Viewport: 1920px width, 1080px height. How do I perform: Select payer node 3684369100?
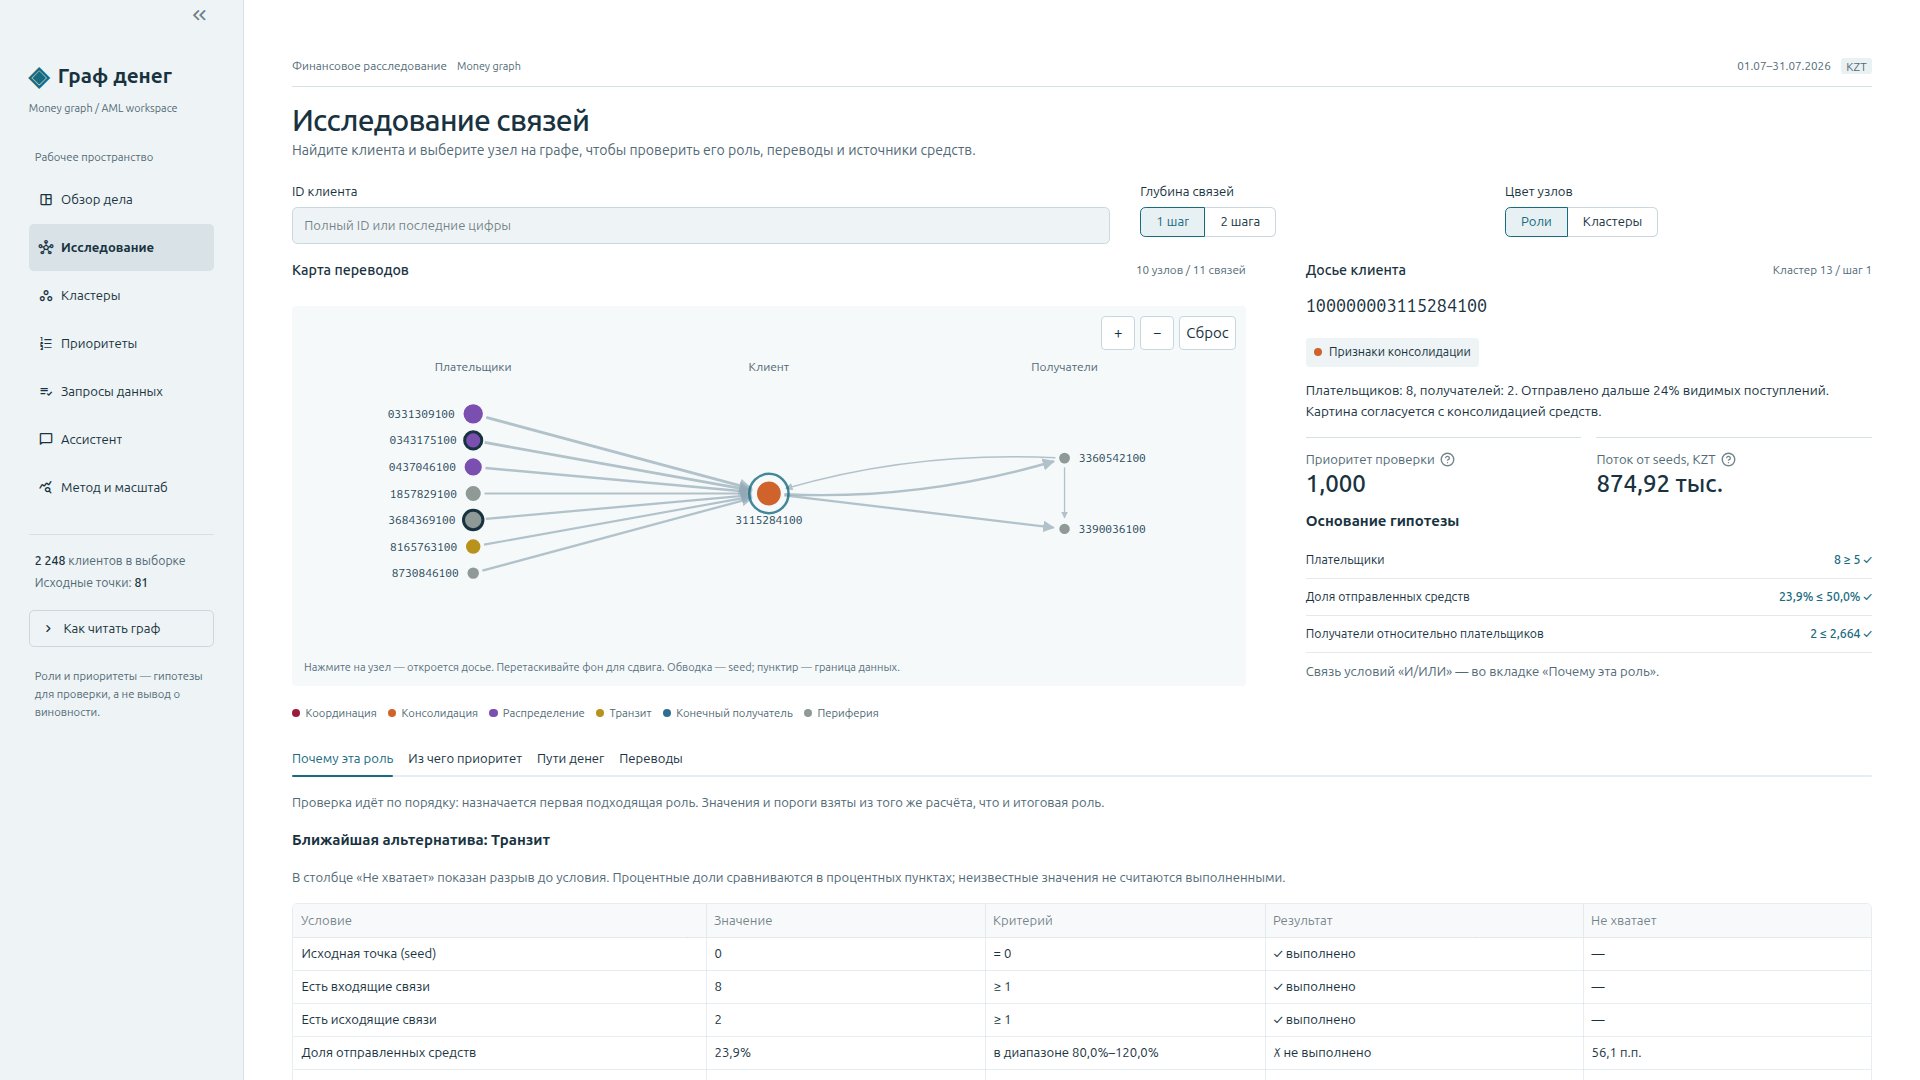pyautogui.click(x=473, y=520)
